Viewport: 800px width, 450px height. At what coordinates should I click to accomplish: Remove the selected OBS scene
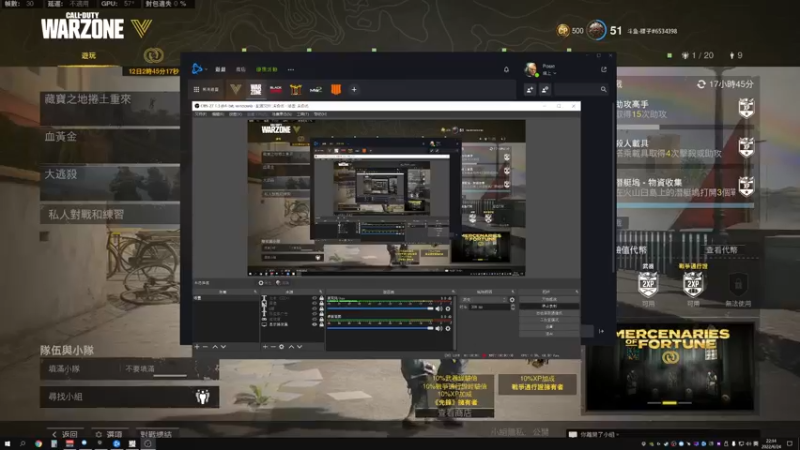click(206, 347)
